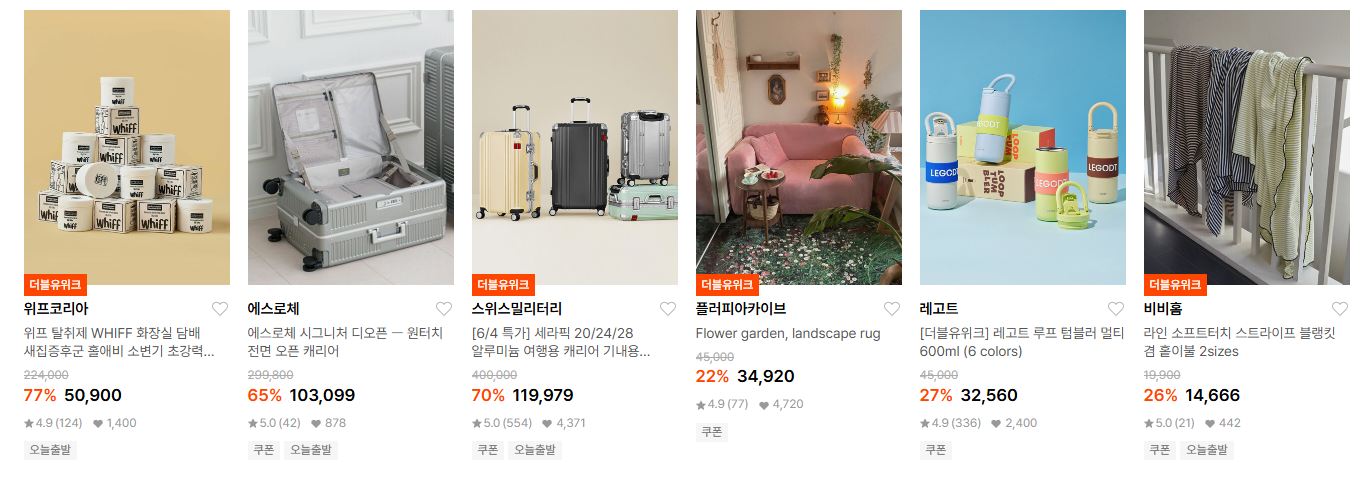This screenshot has width=1371, height=481.
Task: Favorite the 레고트 tumbler with heart
Action: pos(1116,309)
